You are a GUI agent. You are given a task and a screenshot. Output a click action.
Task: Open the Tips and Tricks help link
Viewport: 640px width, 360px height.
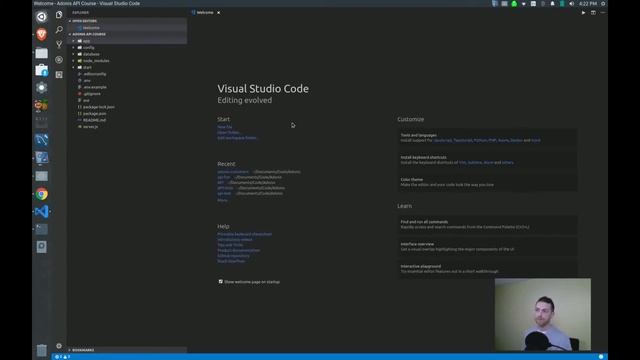click(x=230, y=245)
